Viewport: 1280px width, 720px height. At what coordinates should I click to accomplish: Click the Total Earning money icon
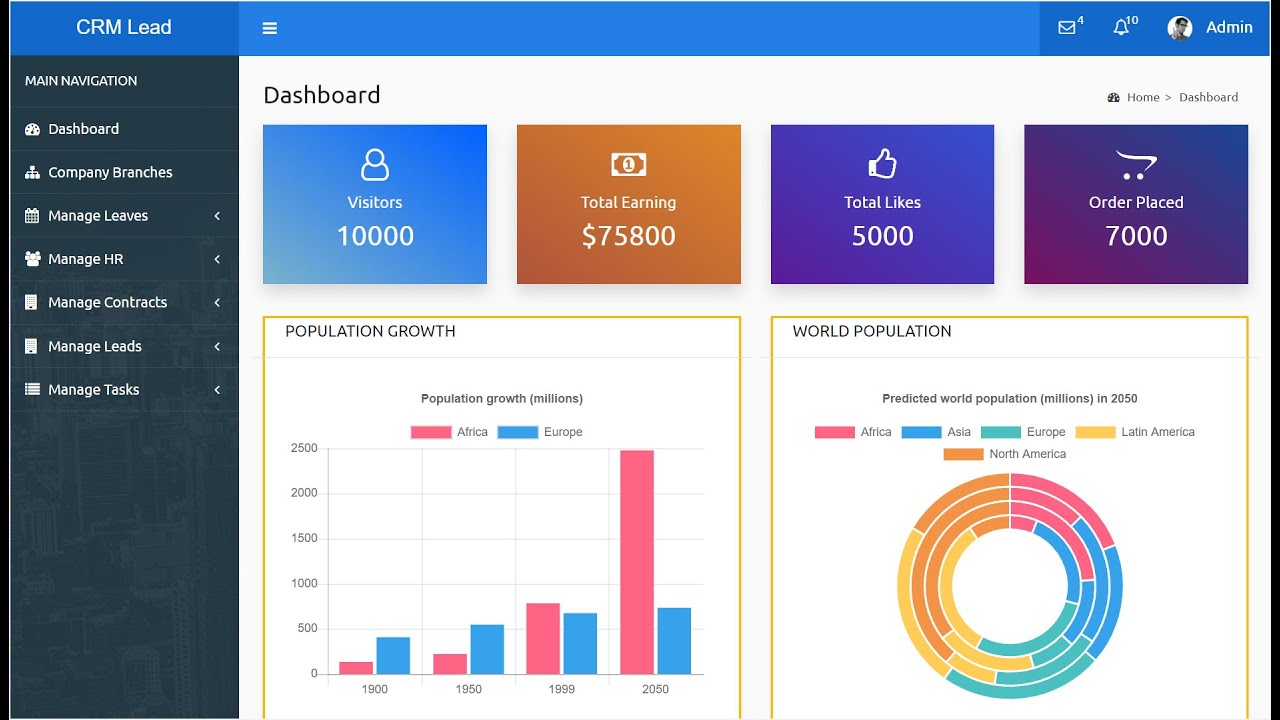click(x=628, y=164)
